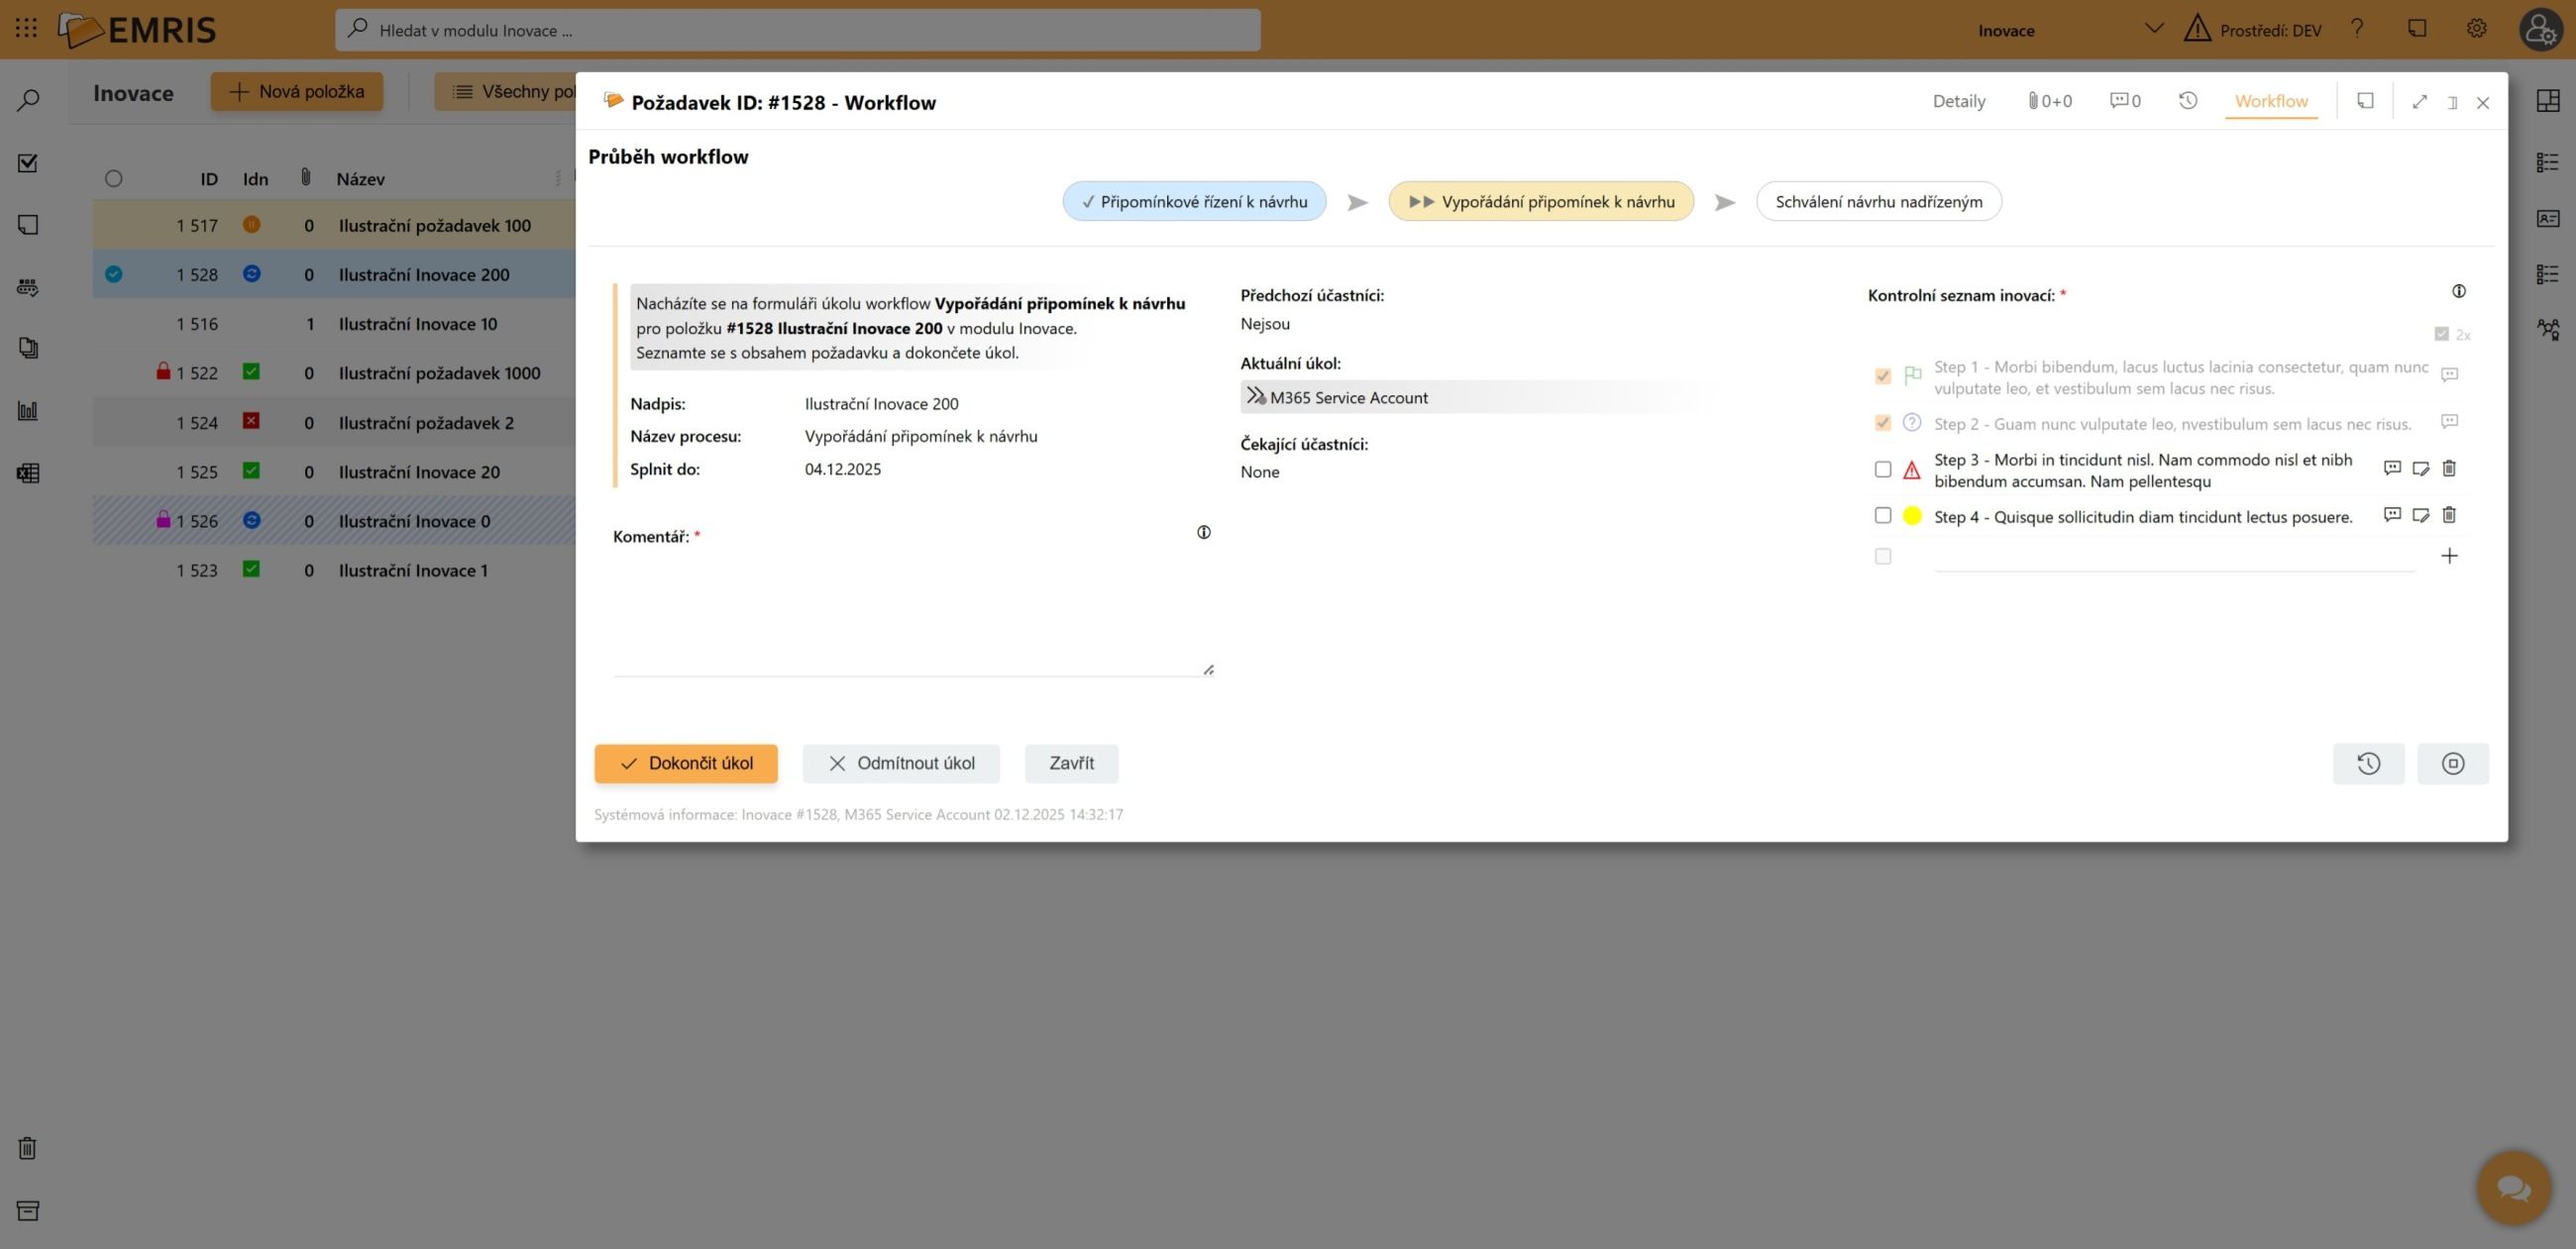Open the tasks checkmark icon in left sidebar
The height and width of the screenshot is (1249, 2576).
(28, 162)
